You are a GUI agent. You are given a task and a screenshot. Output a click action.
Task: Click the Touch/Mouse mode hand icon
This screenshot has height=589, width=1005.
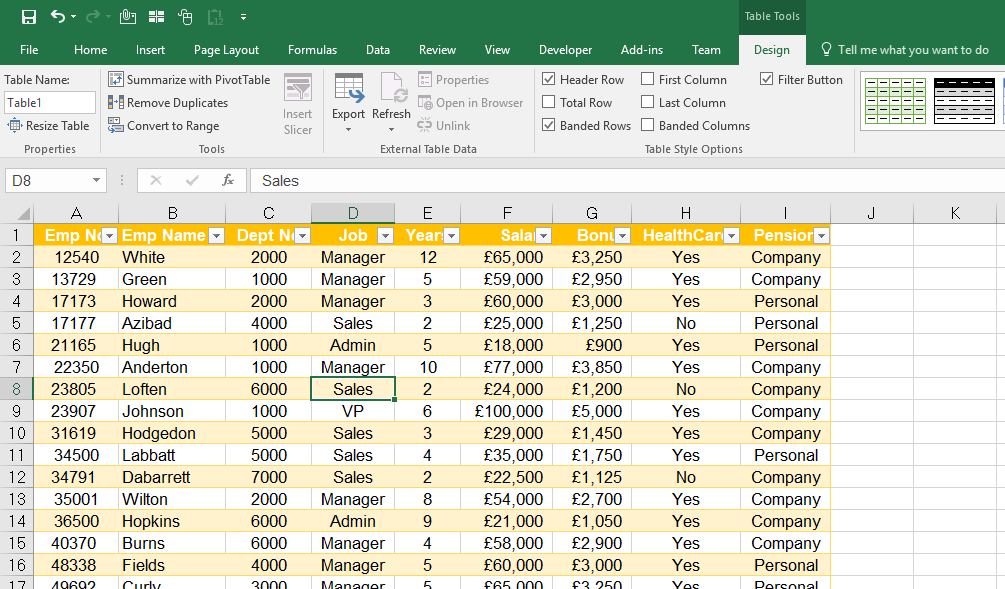pos(185,17)
